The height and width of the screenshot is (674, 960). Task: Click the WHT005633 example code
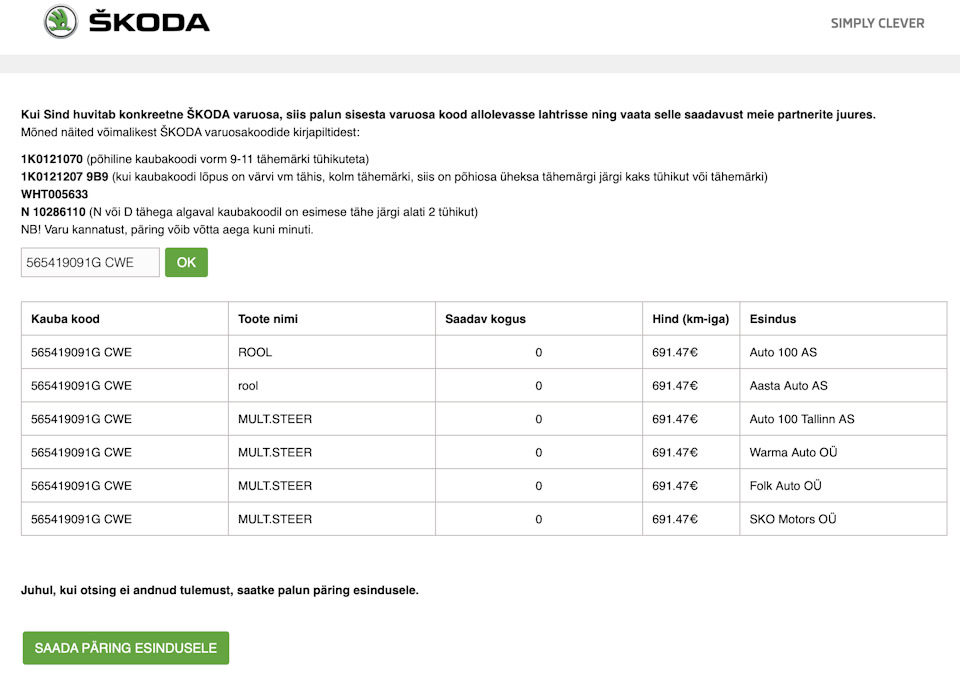point(51,194)
